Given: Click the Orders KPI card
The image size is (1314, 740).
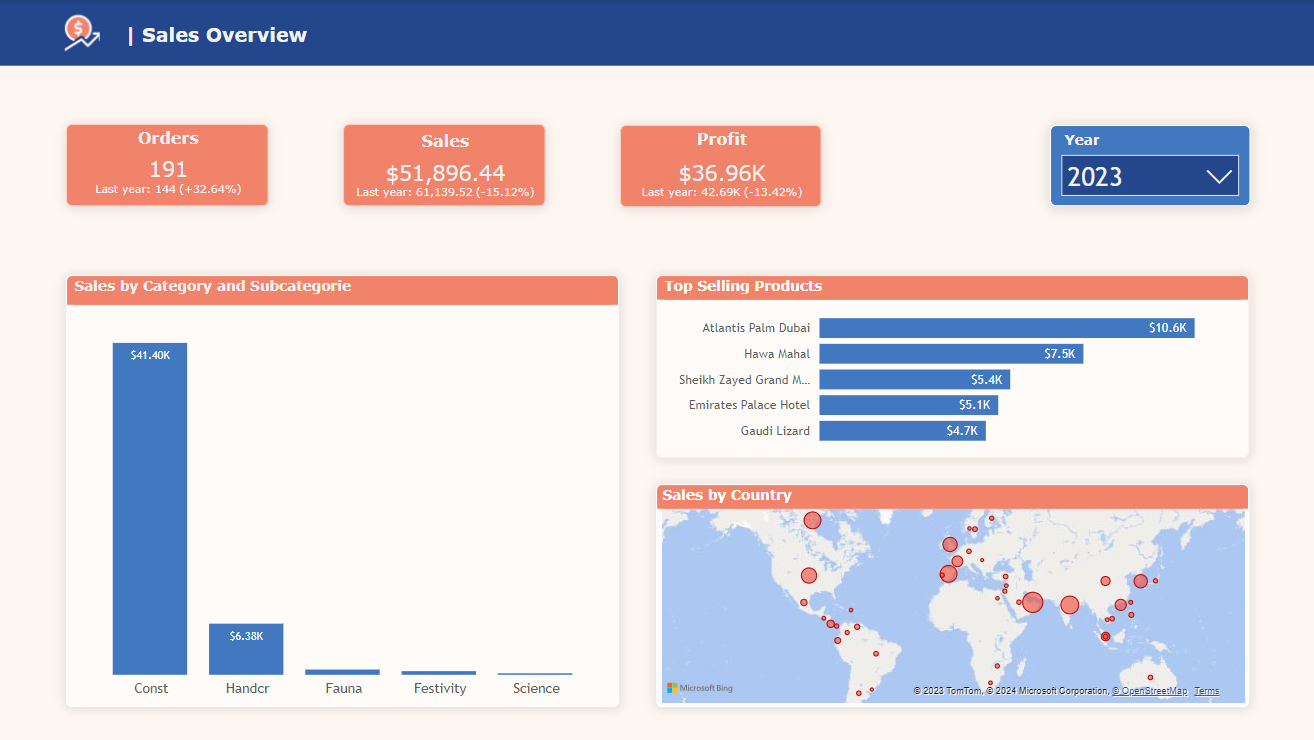Looking at the screenshot, I should pyautogui.click(x=167, y=165).
